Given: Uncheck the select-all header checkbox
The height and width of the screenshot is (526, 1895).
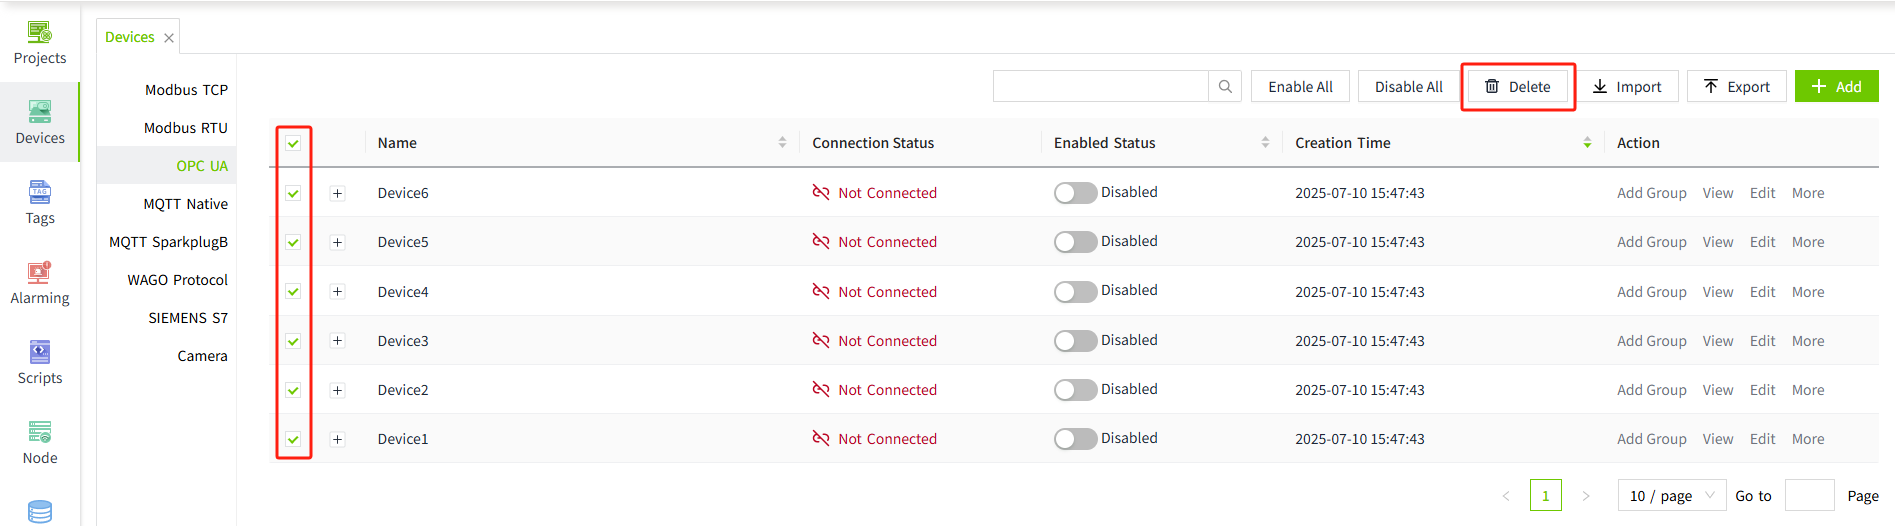Looking at the screenshot, I should tap(293, 143).
